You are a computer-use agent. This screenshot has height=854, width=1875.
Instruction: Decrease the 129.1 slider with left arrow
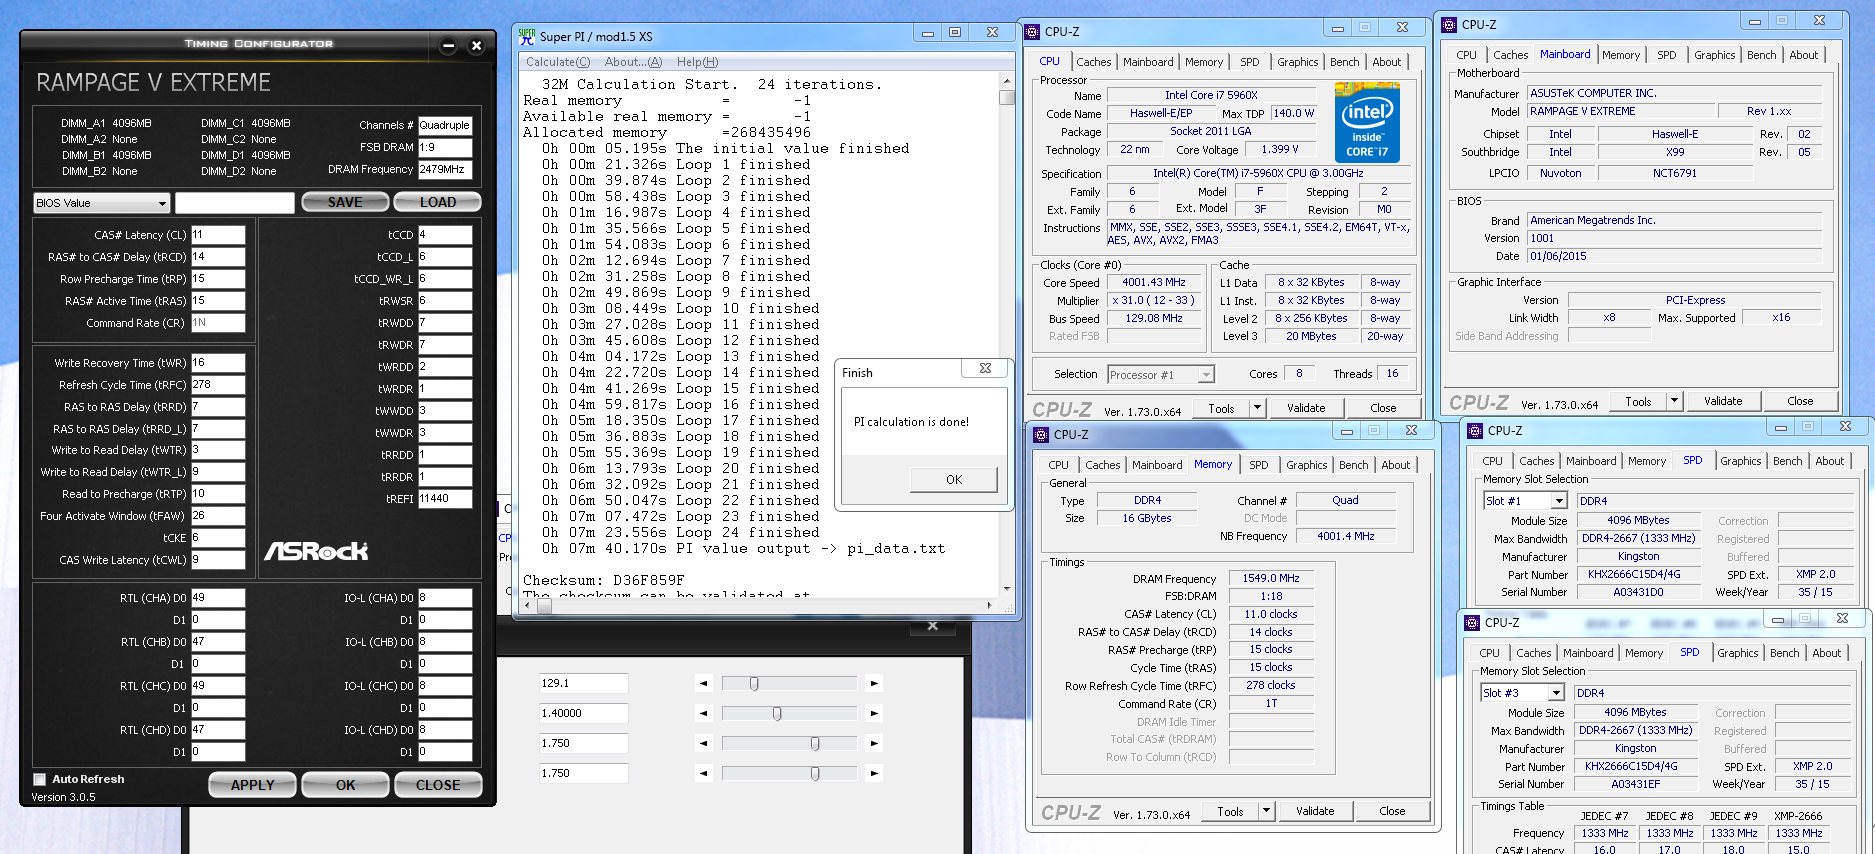pyautogui.click(x=704, y=684)
